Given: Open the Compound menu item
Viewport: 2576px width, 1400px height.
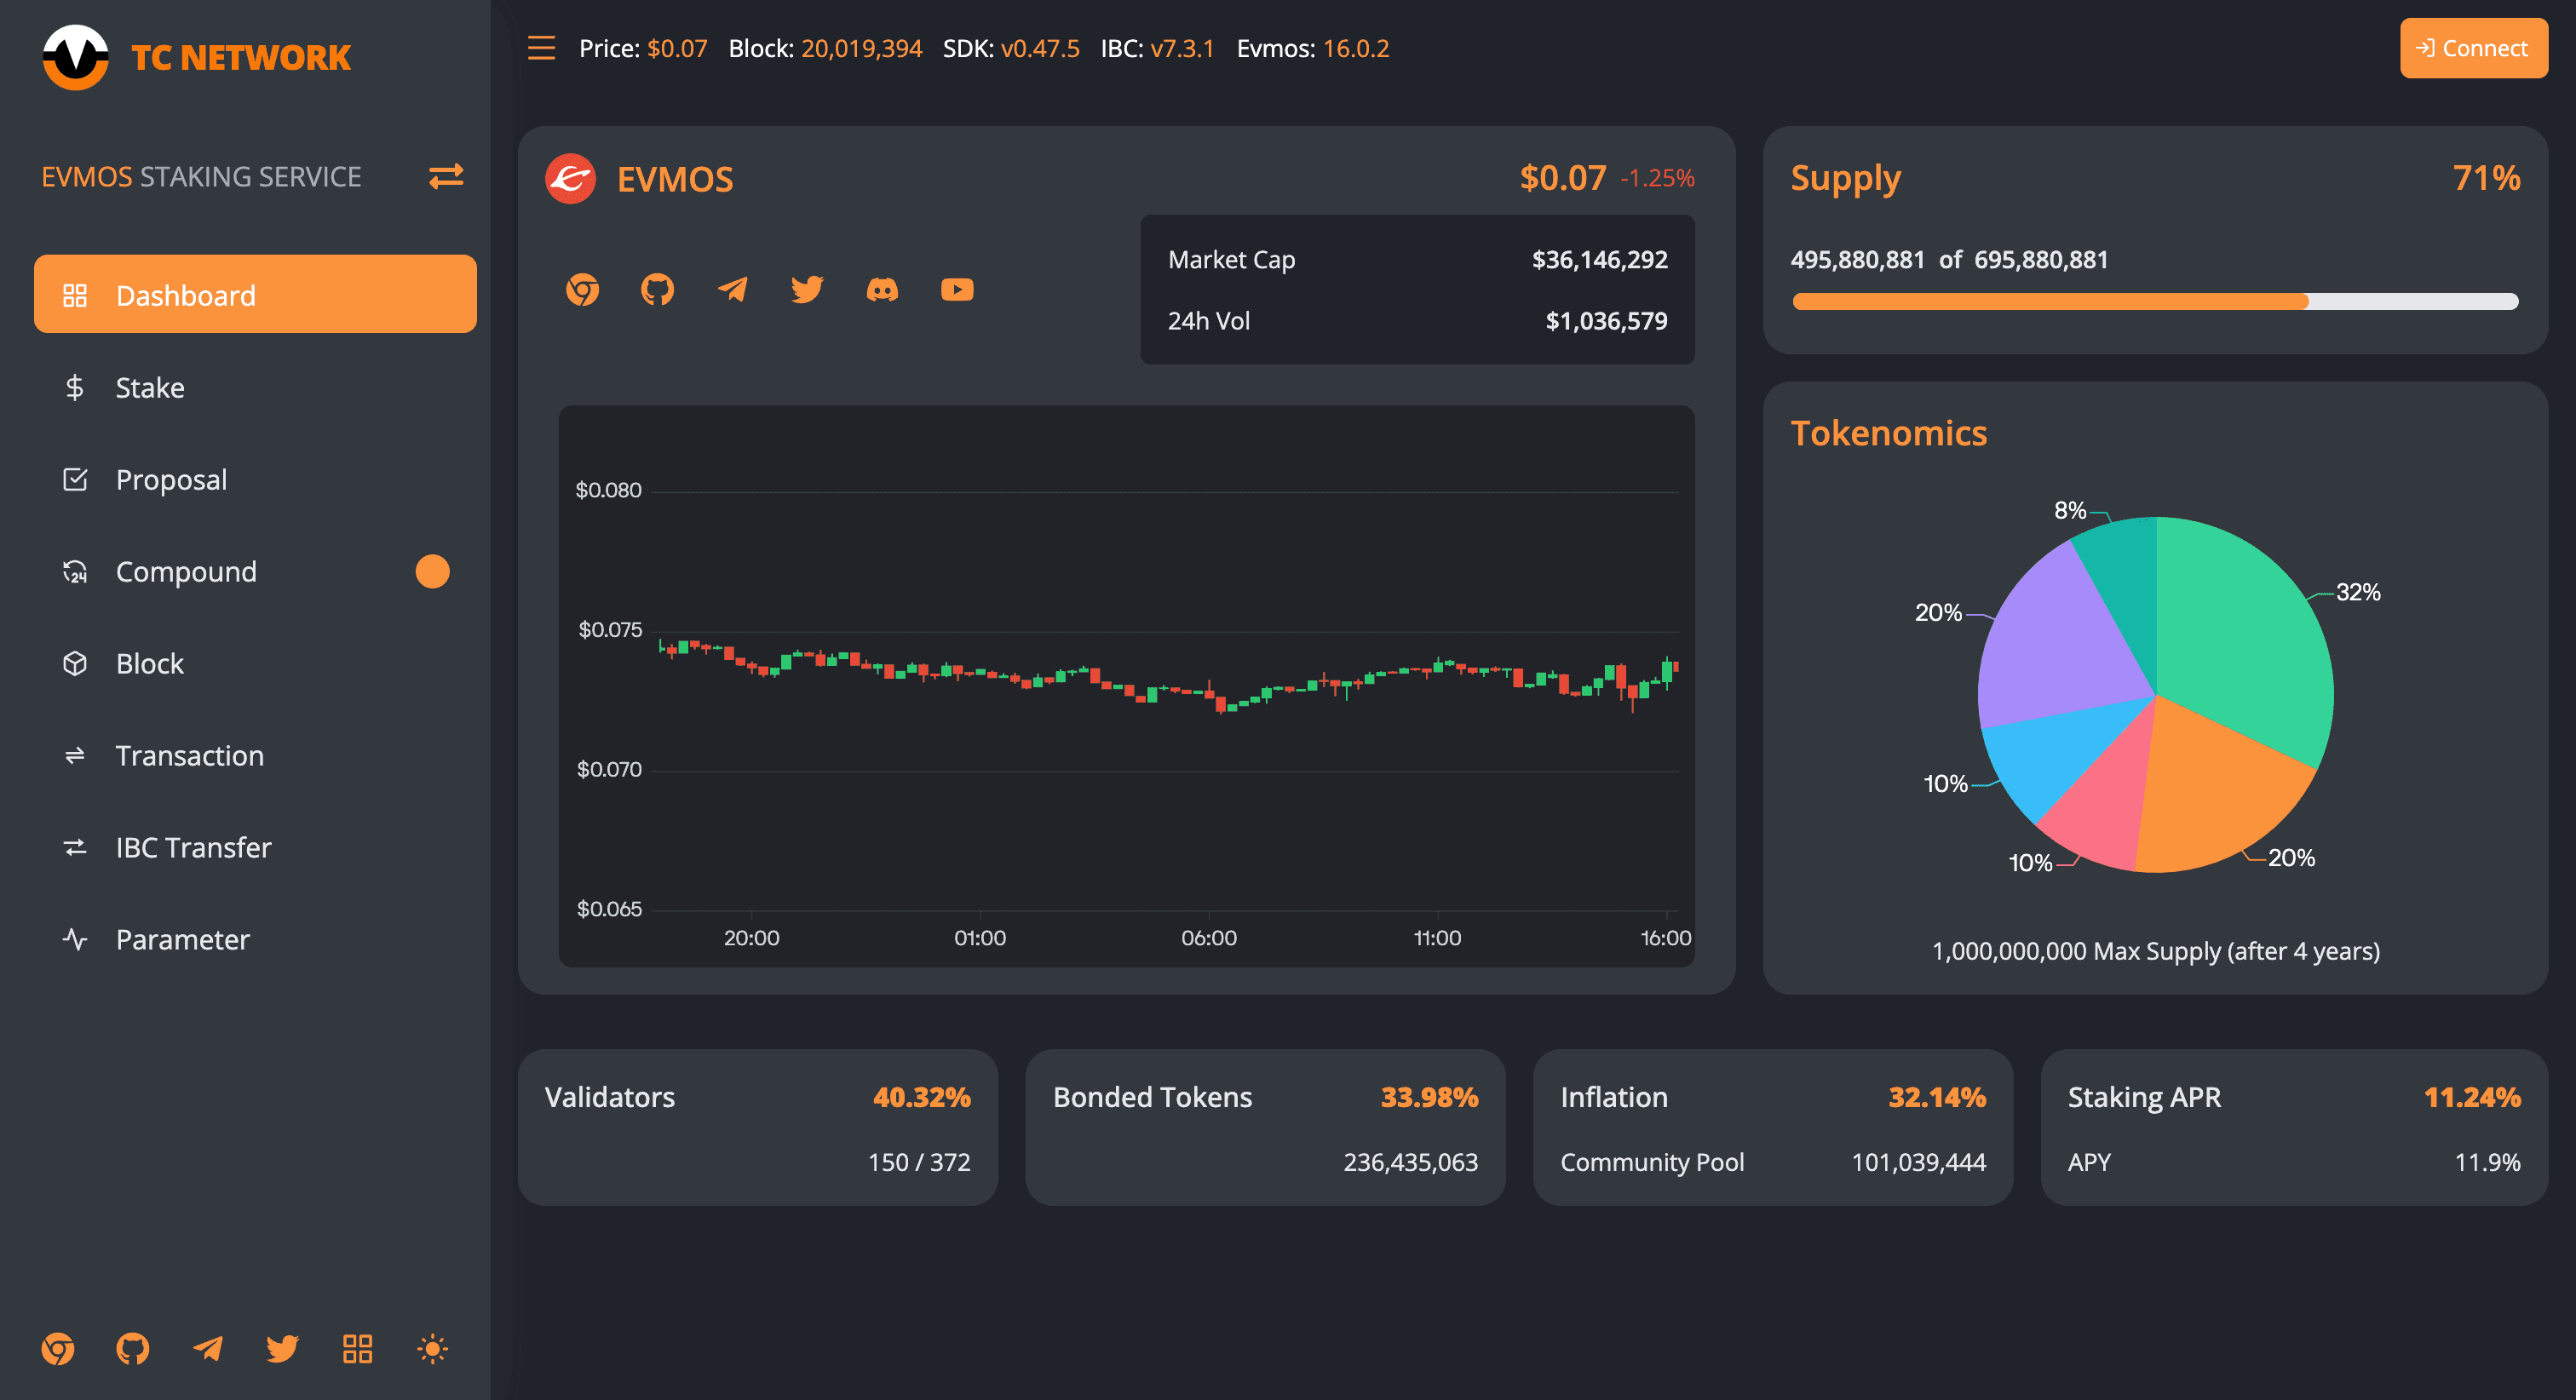Looking at the screenshot, I should click(255, 571).
